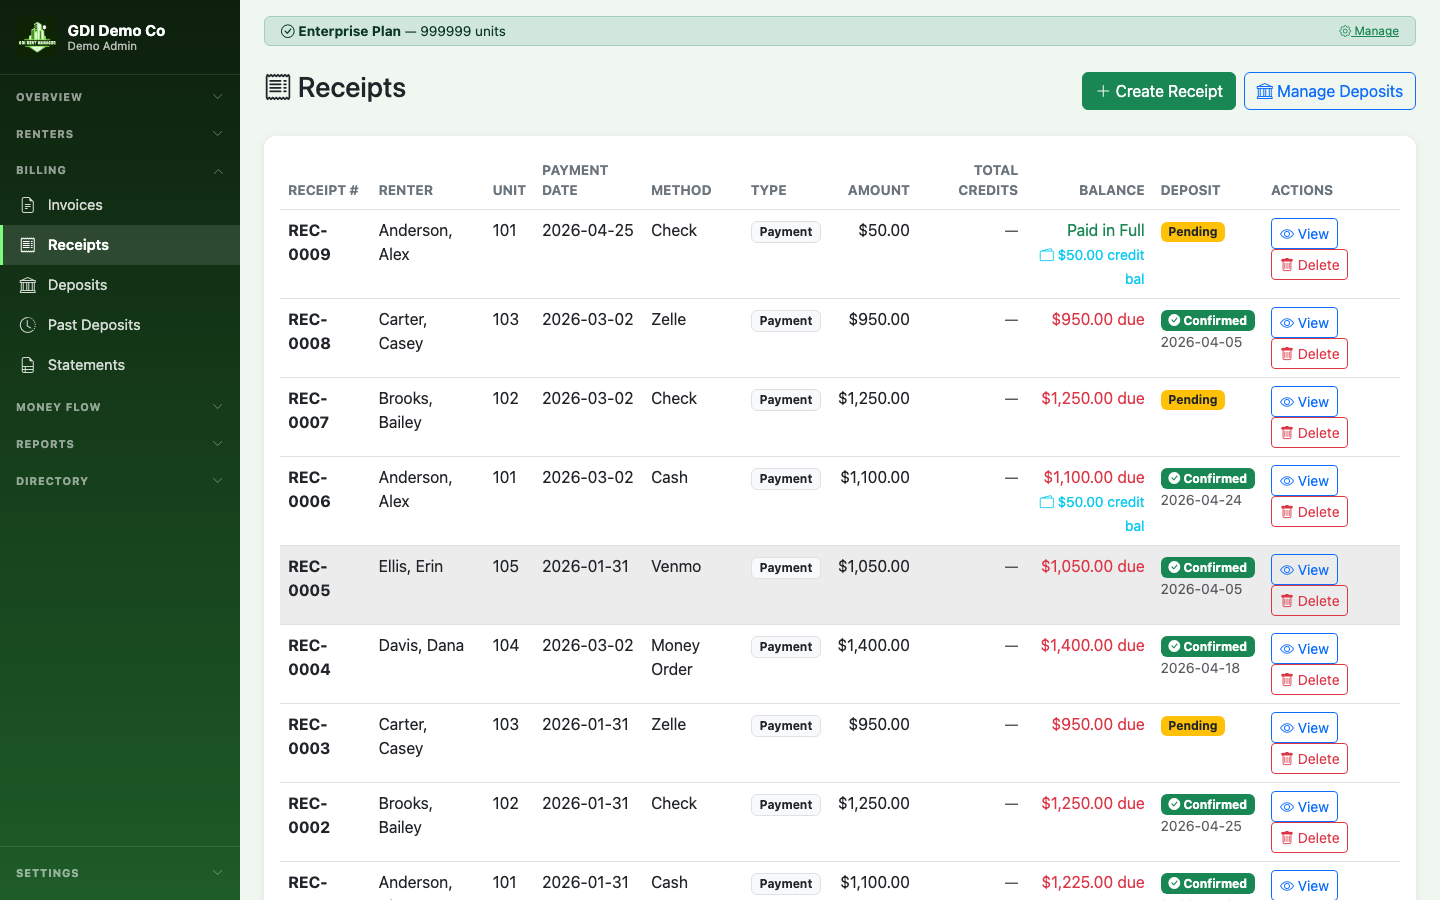This screenshot has width=1440, height=900.
Task: Click the Deposits bank icon in the sidebar
Action: click(x=28, y=285)
